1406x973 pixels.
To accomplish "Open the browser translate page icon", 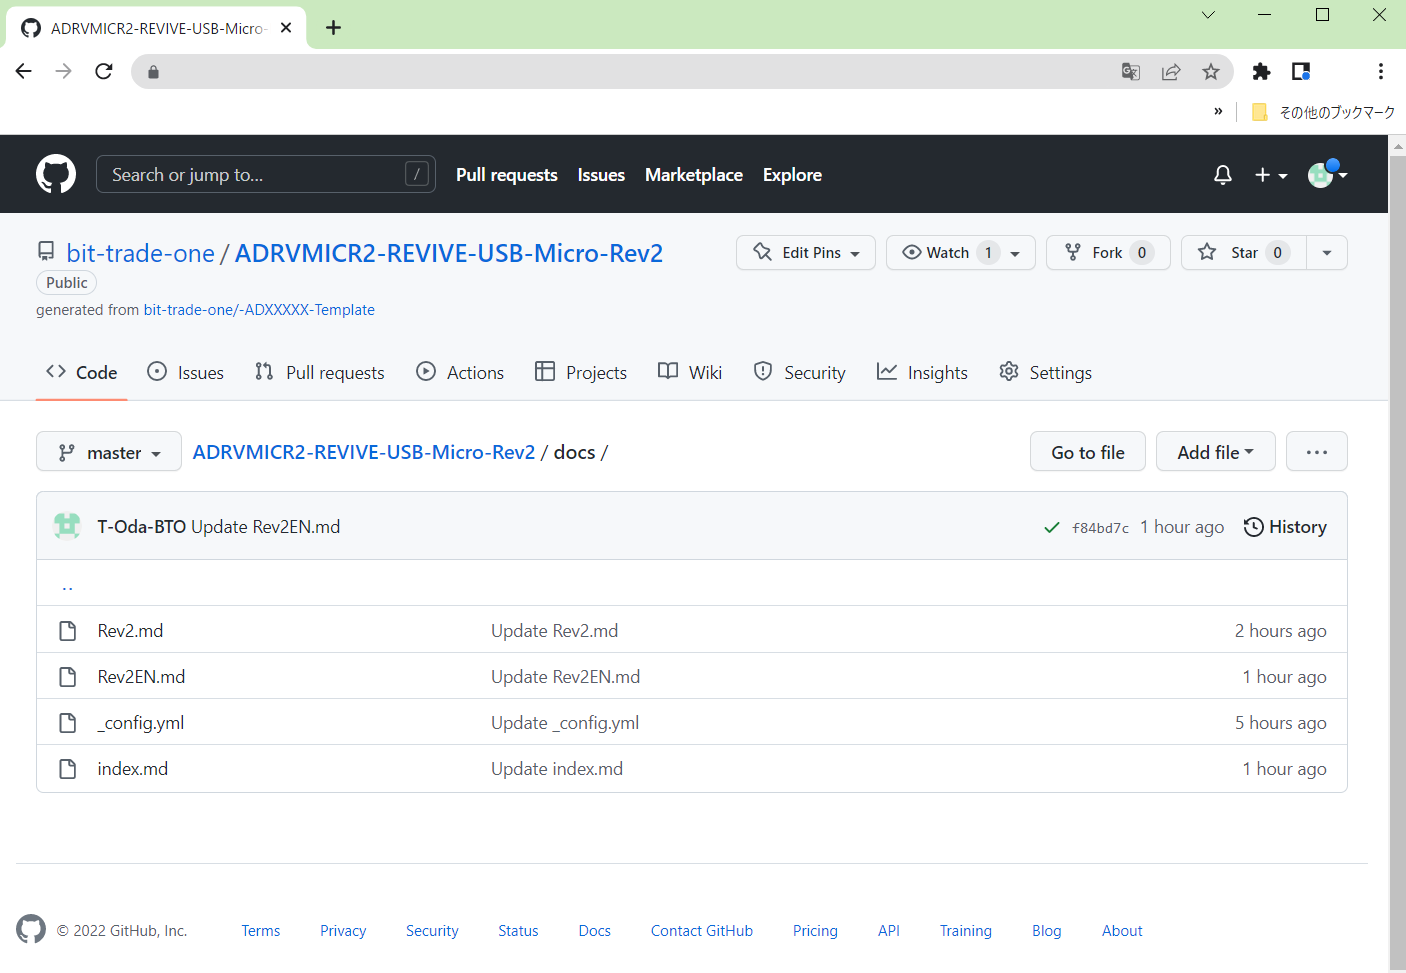I will click(x=1131, y=71).
